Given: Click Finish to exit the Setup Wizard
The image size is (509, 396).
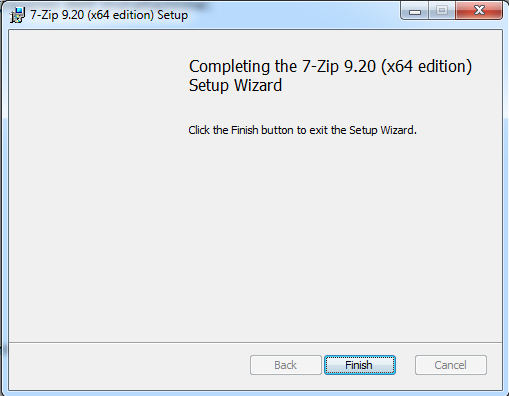Looking at the screenshot, I should [360, 365].
